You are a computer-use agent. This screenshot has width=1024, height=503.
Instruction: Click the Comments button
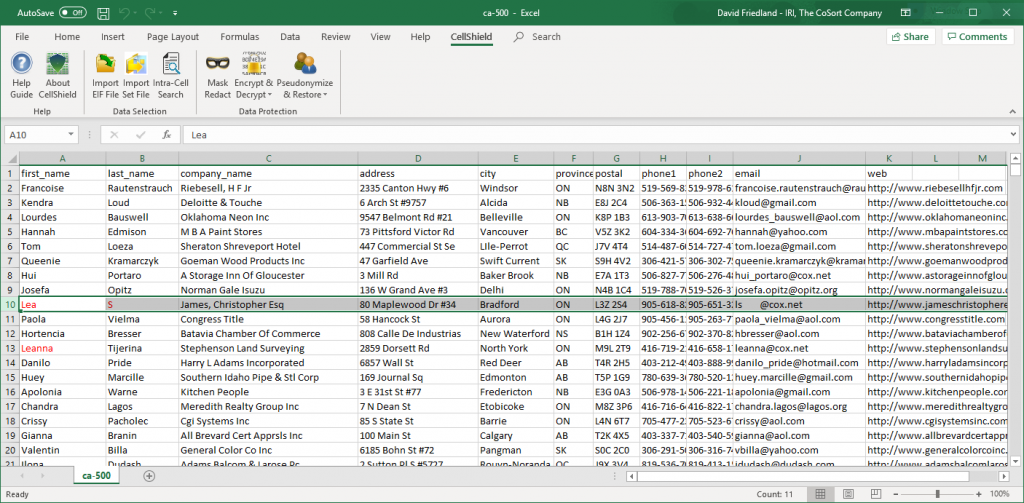[x=977, y=37]
